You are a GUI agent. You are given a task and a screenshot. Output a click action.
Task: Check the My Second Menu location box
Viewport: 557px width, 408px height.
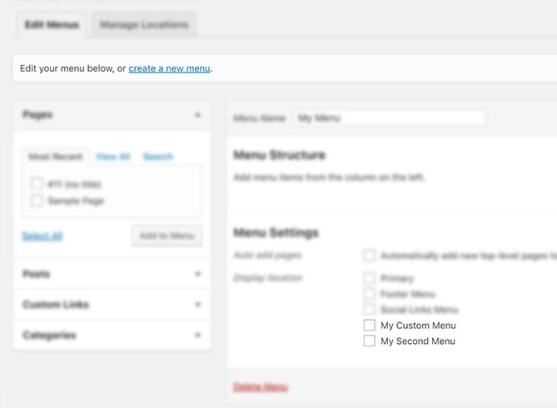(369, 341)
